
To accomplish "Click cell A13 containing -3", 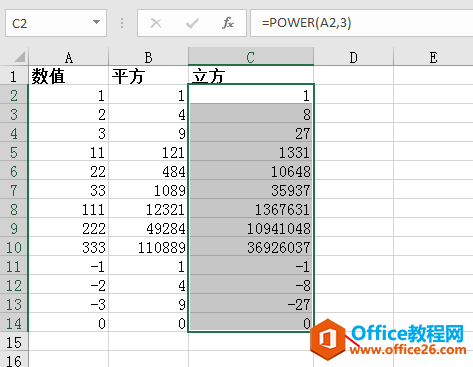I will click(x=69, y=303).
